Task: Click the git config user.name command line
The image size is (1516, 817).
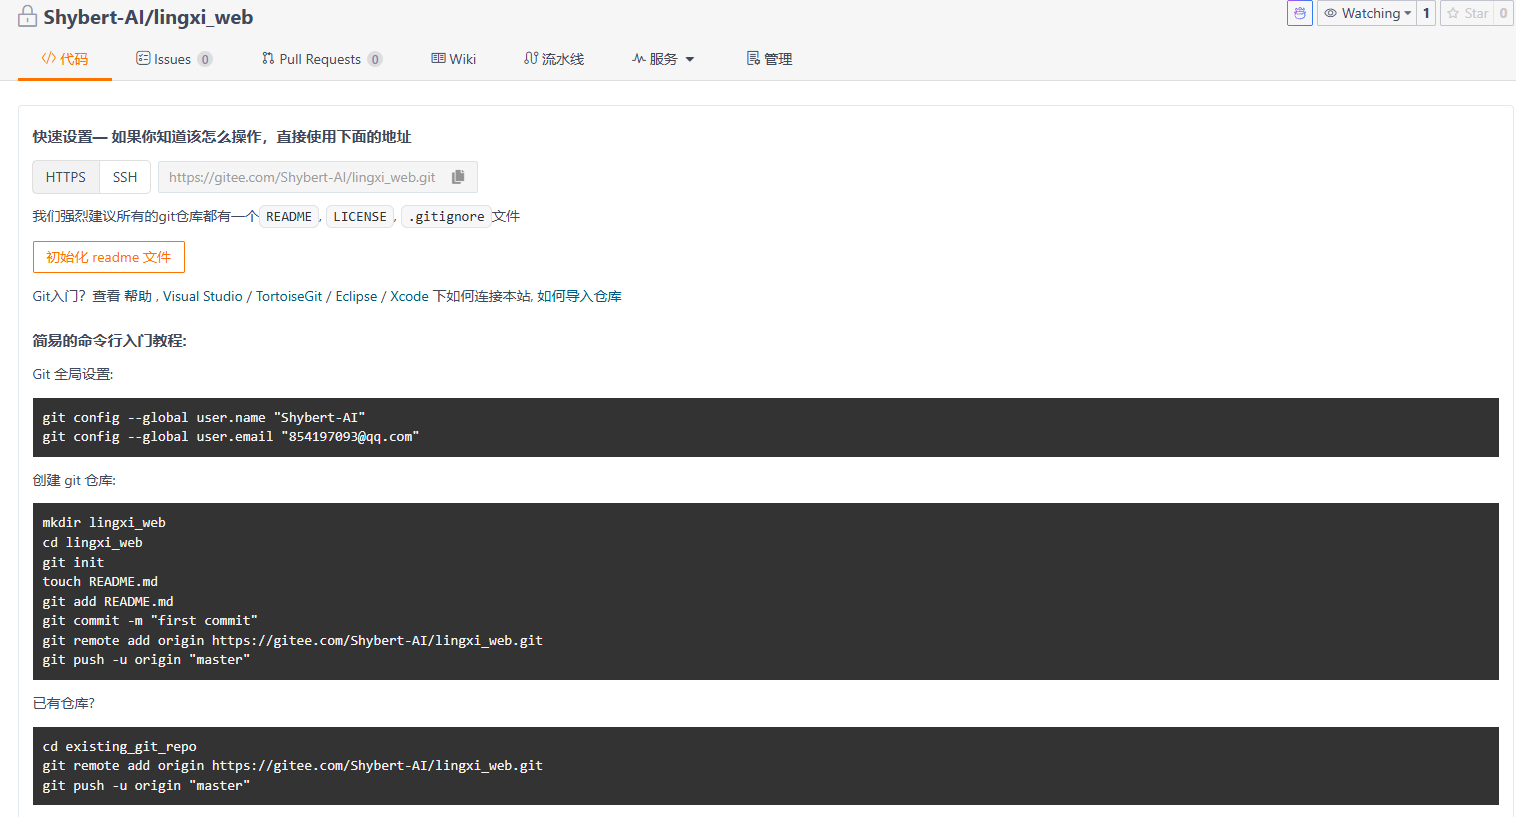Action: click(x=204, y=417)
